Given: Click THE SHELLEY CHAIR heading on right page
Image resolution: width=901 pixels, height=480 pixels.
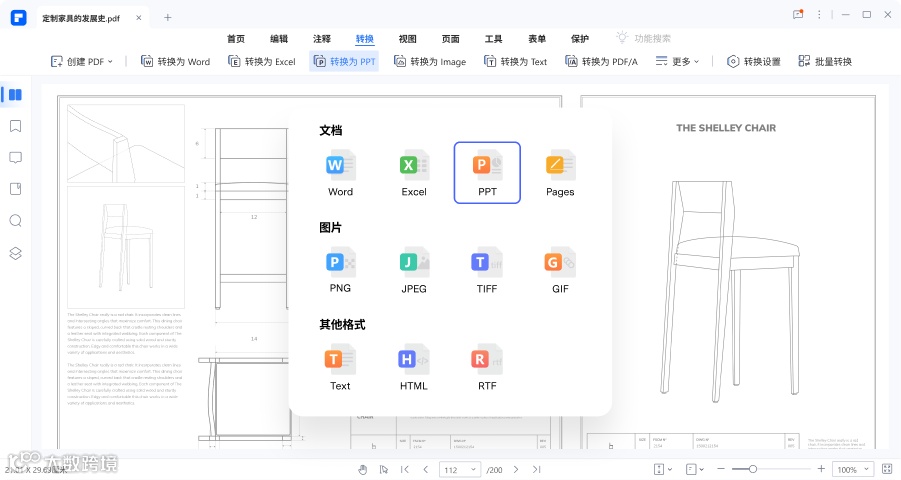Looking at the screenshot, I should pos(726,128).
